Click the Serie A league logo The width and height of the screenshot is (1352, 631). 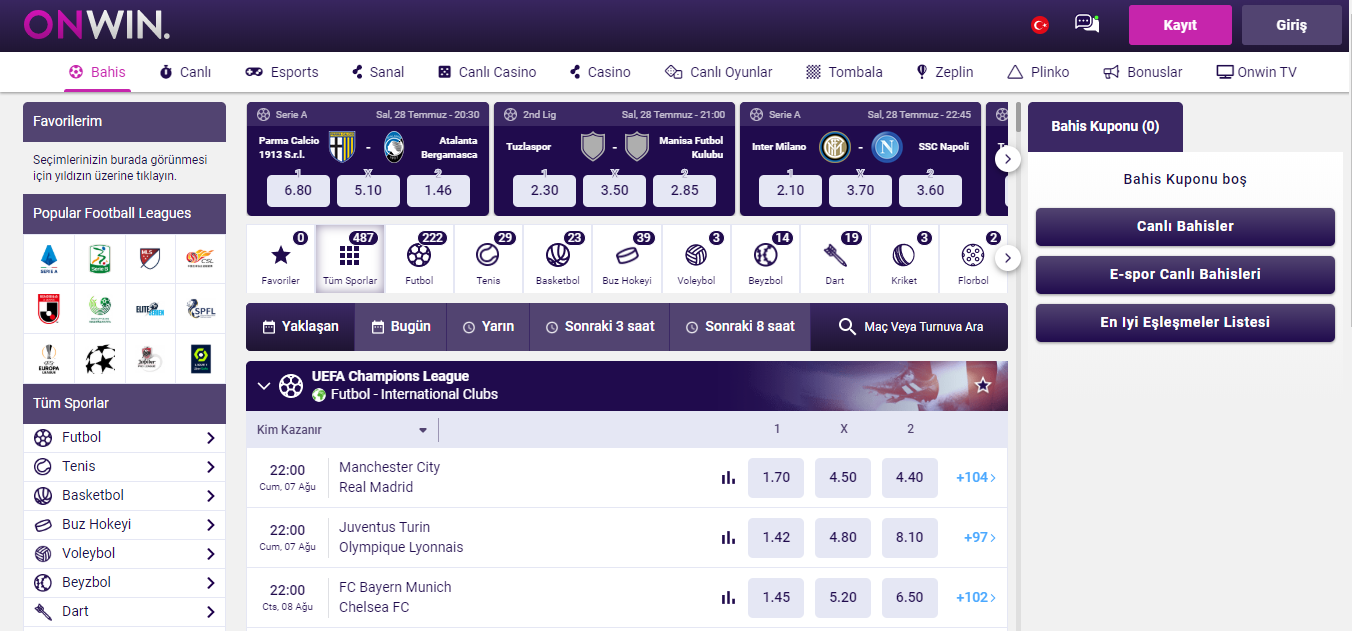click(x=49, y=259)
